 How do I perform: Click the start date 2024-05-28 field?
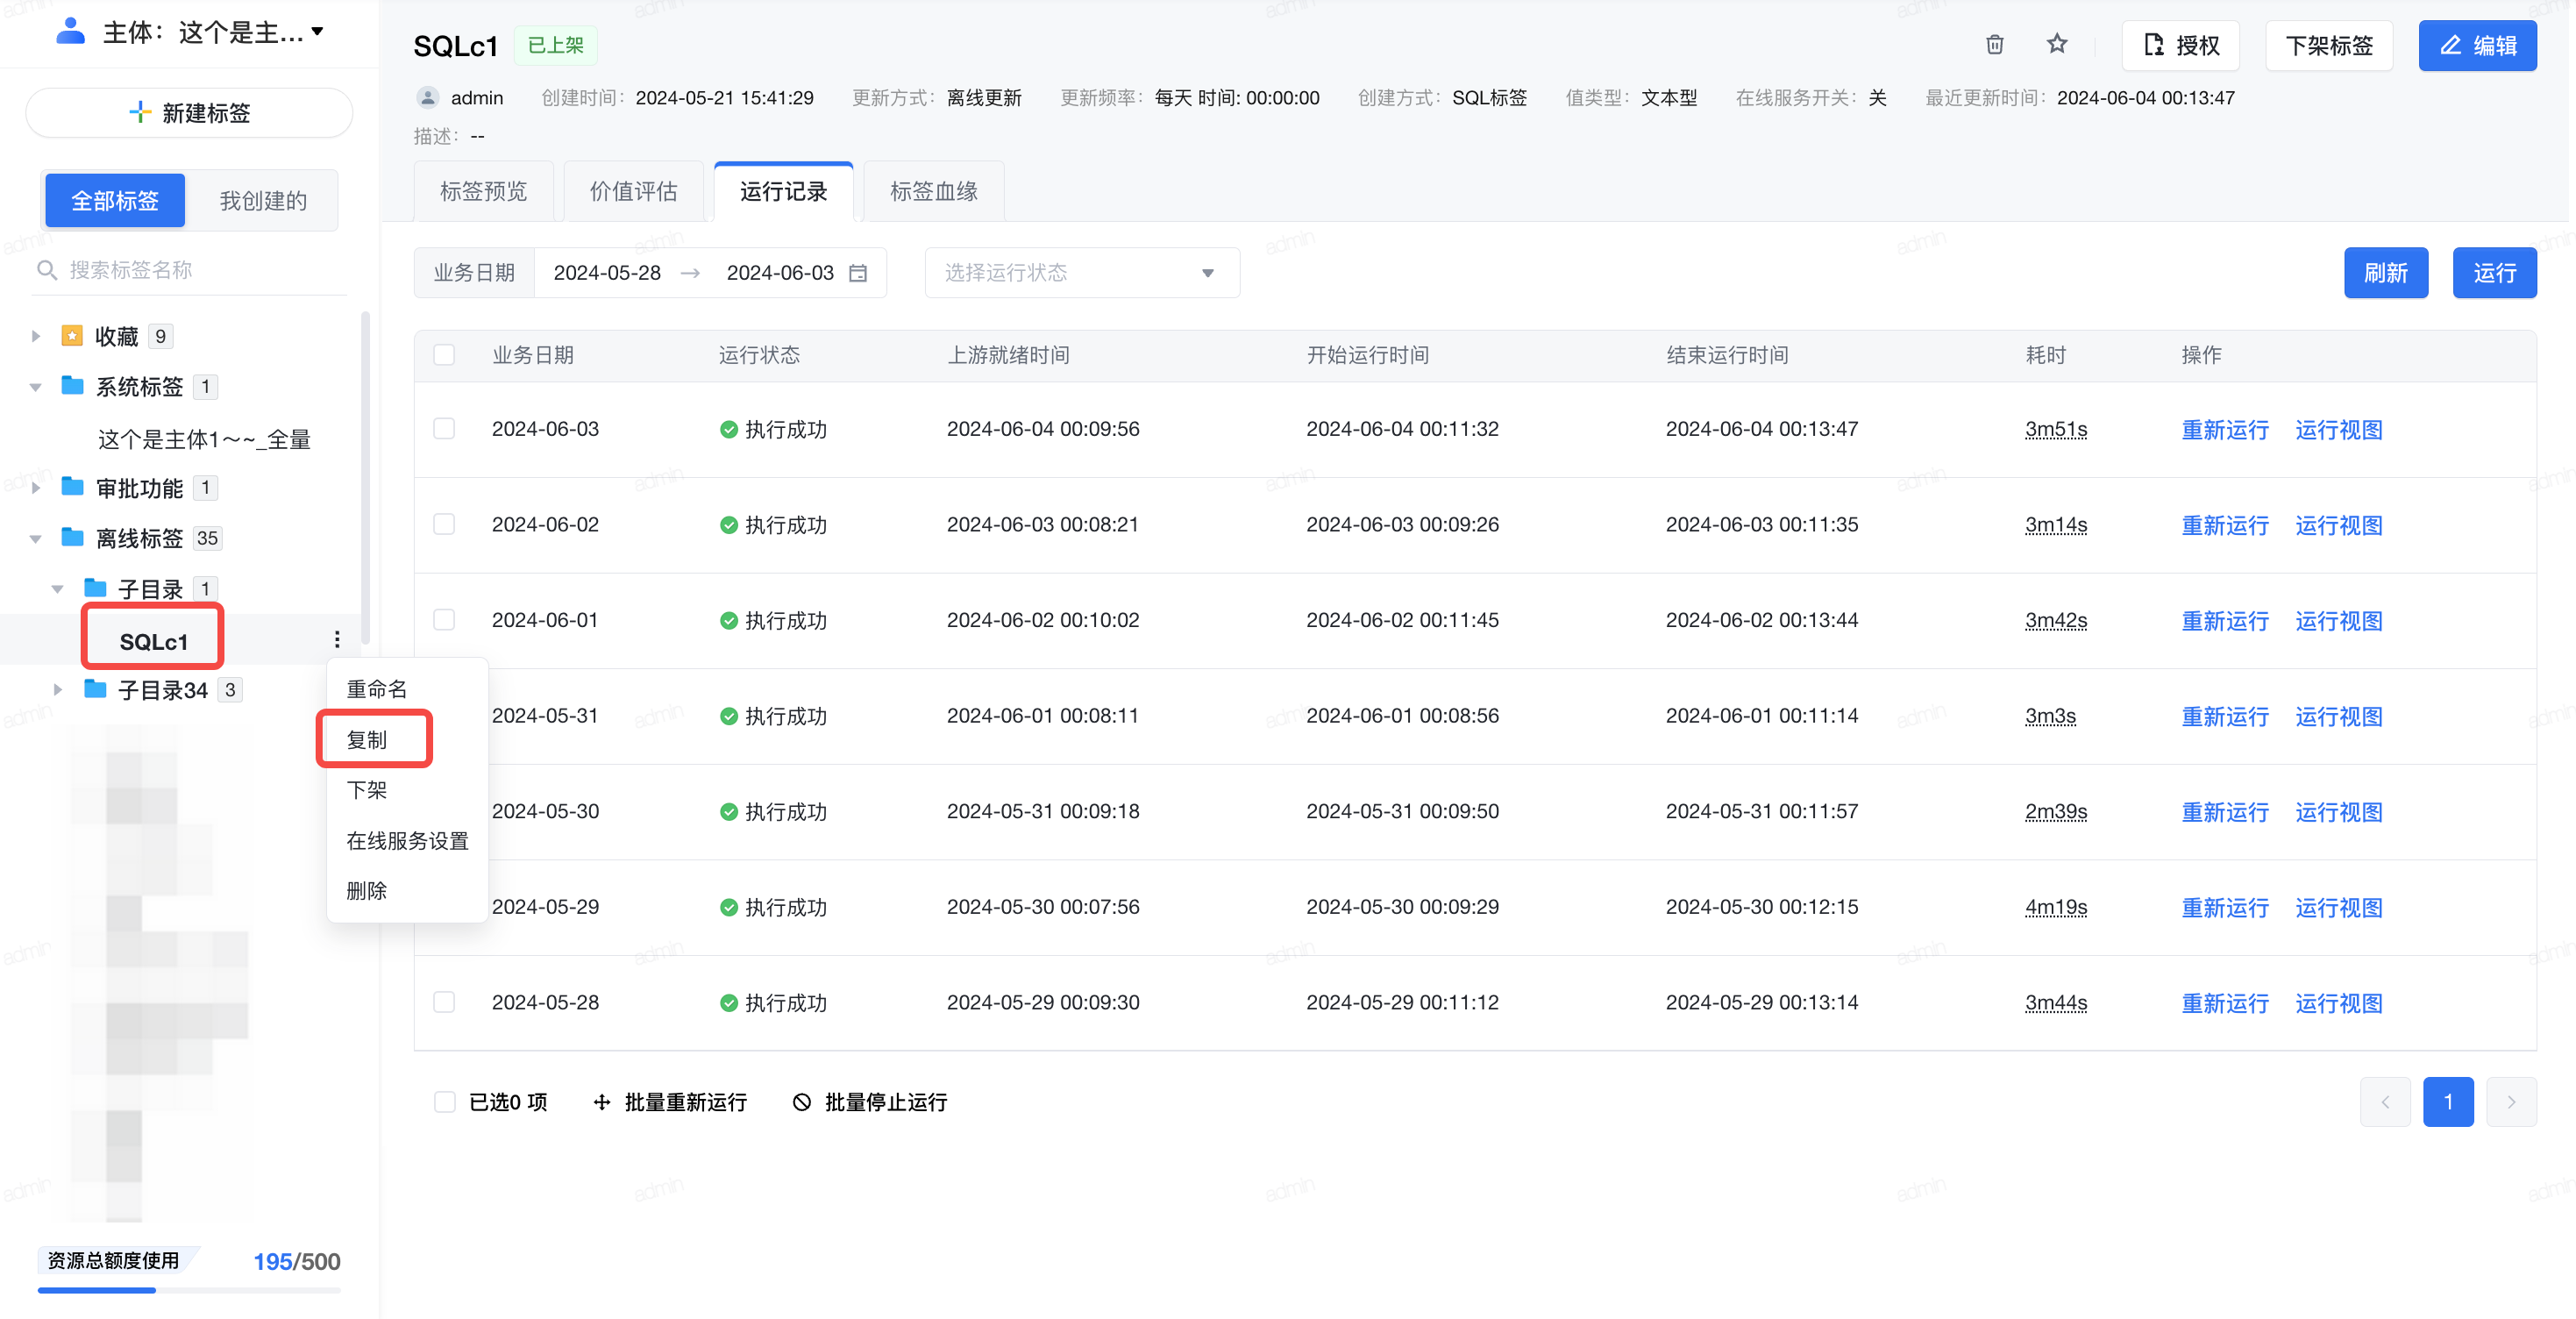[x=607, y=273]
